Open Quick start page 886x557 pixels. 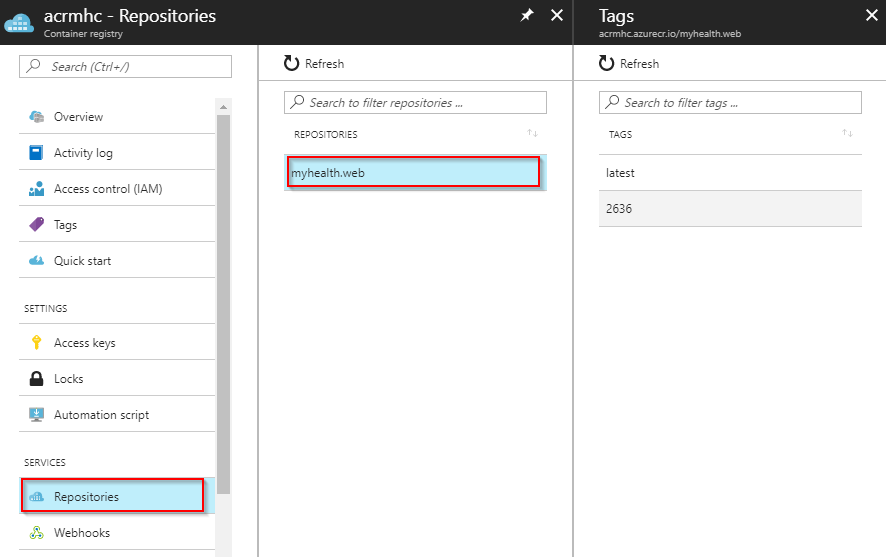[117, 260]
